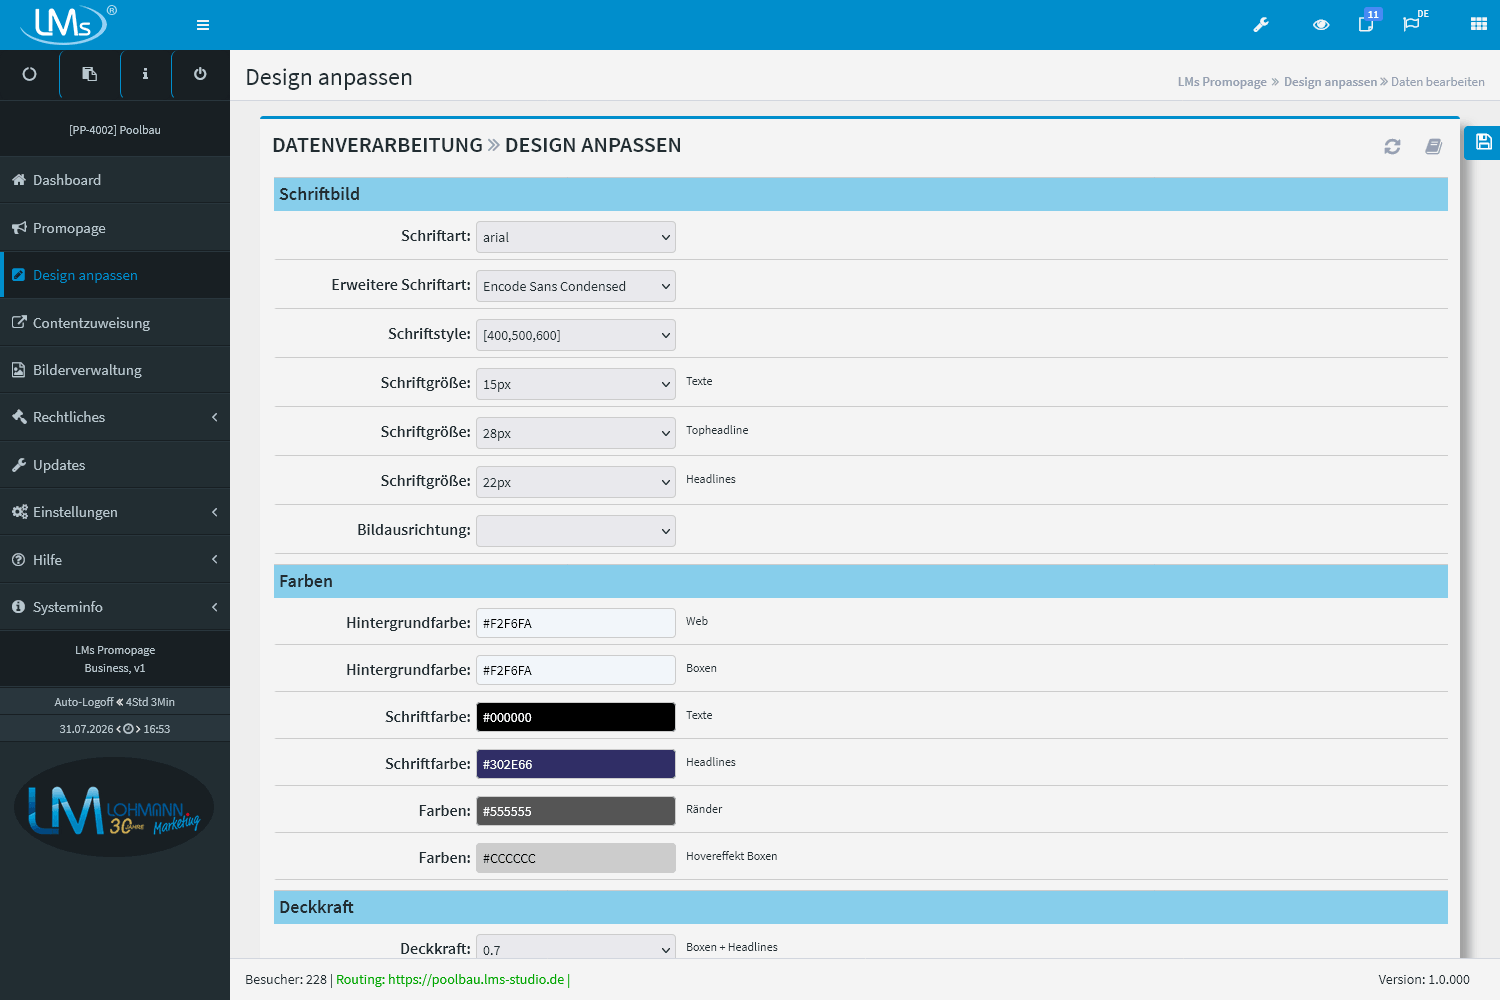Click the copy documents icon in sidebar
Image resolution: width=1500 pixels, height=1000 pixels.
click(89, 74)
